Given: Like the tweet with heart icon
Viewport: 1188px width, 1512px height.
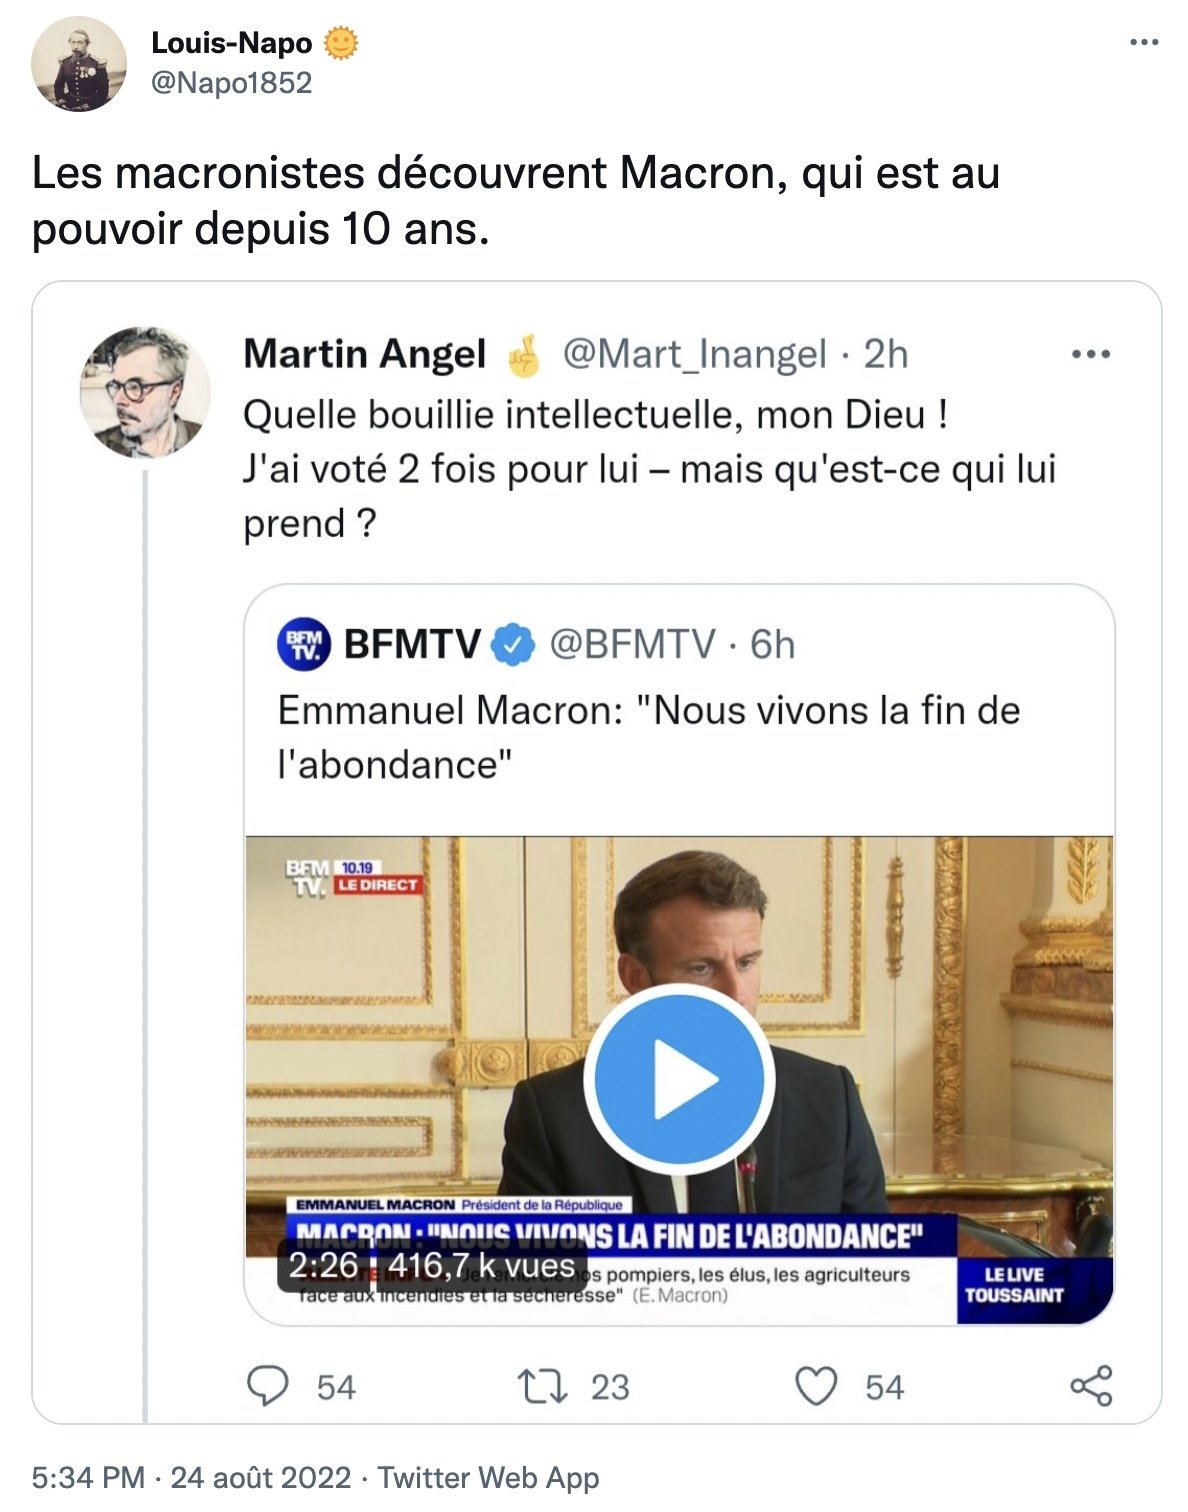Looking at the screenshot, I should tap(815, 1386).
